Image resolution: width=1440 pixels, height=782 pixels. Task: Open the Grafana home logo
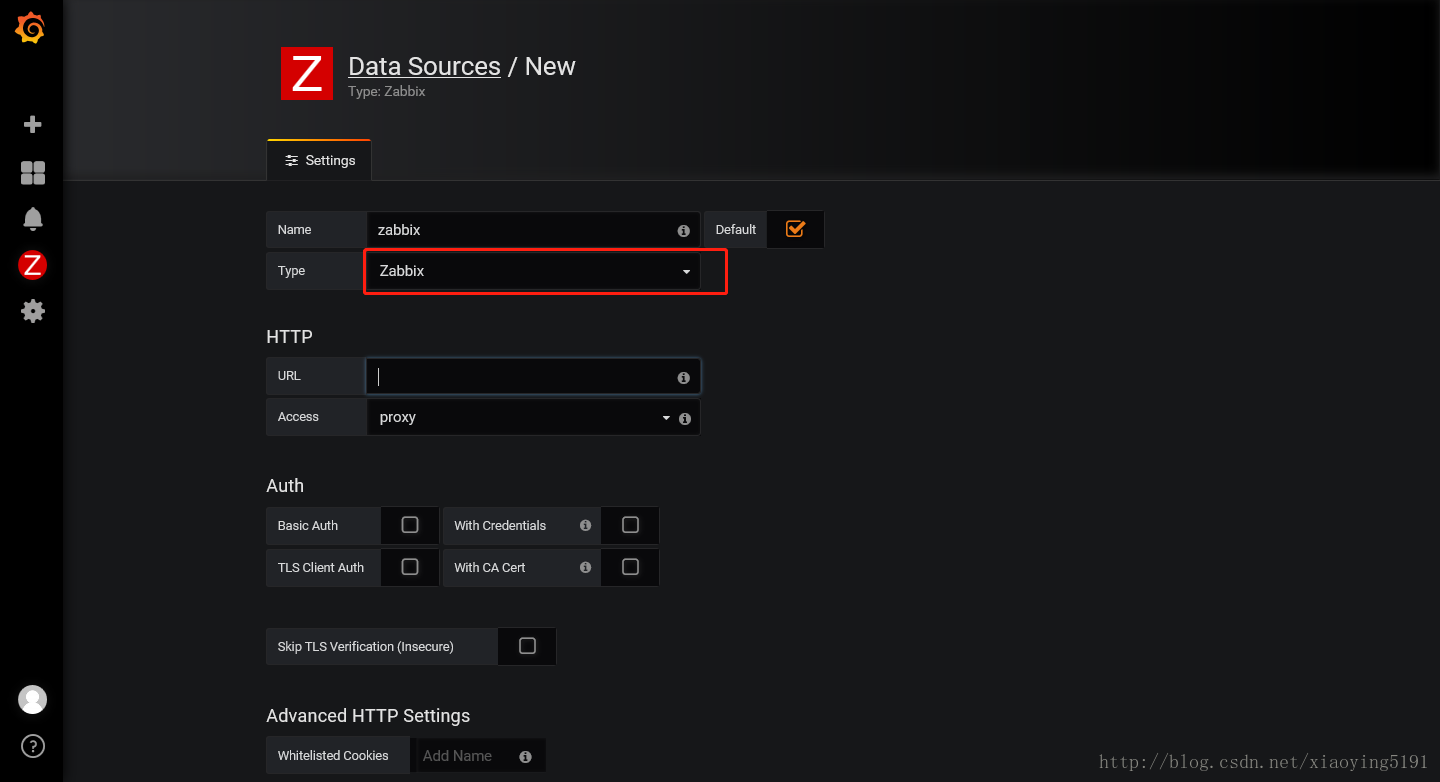click(x=31, y=29)
